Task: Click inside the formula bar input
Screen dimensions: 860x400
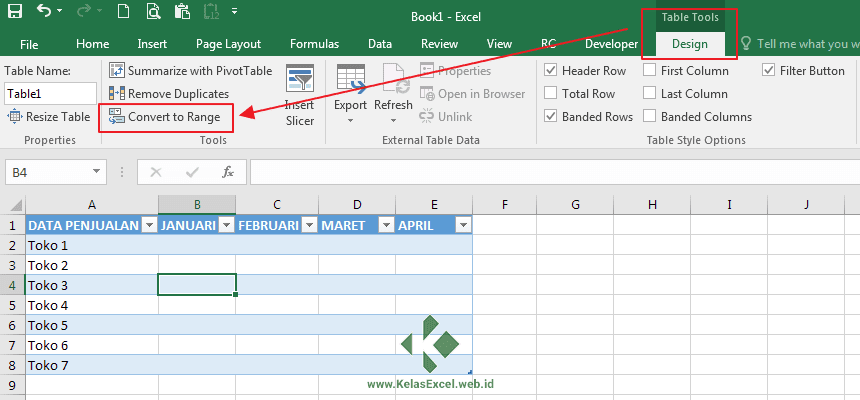Action: pos(555,172)
